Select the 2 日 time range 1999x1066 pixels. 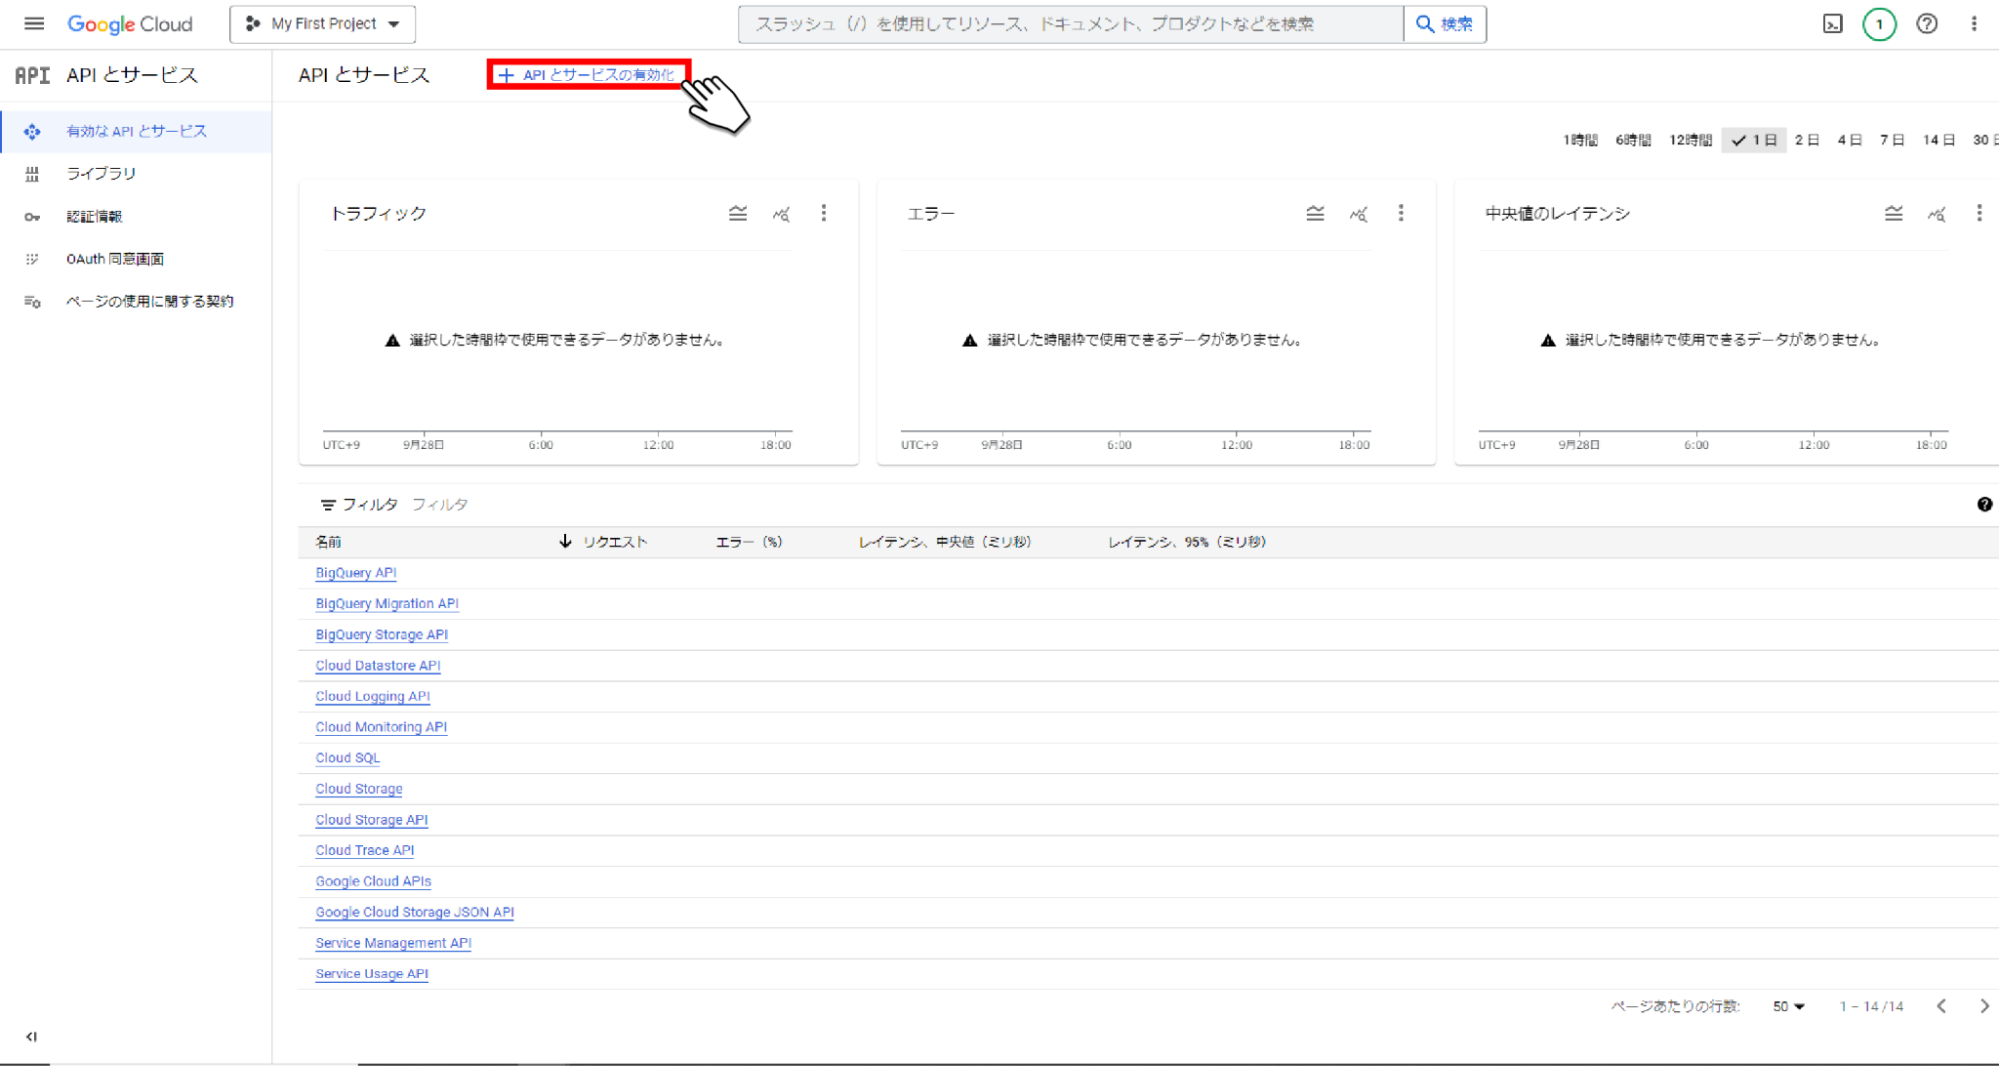(1806, 140)
